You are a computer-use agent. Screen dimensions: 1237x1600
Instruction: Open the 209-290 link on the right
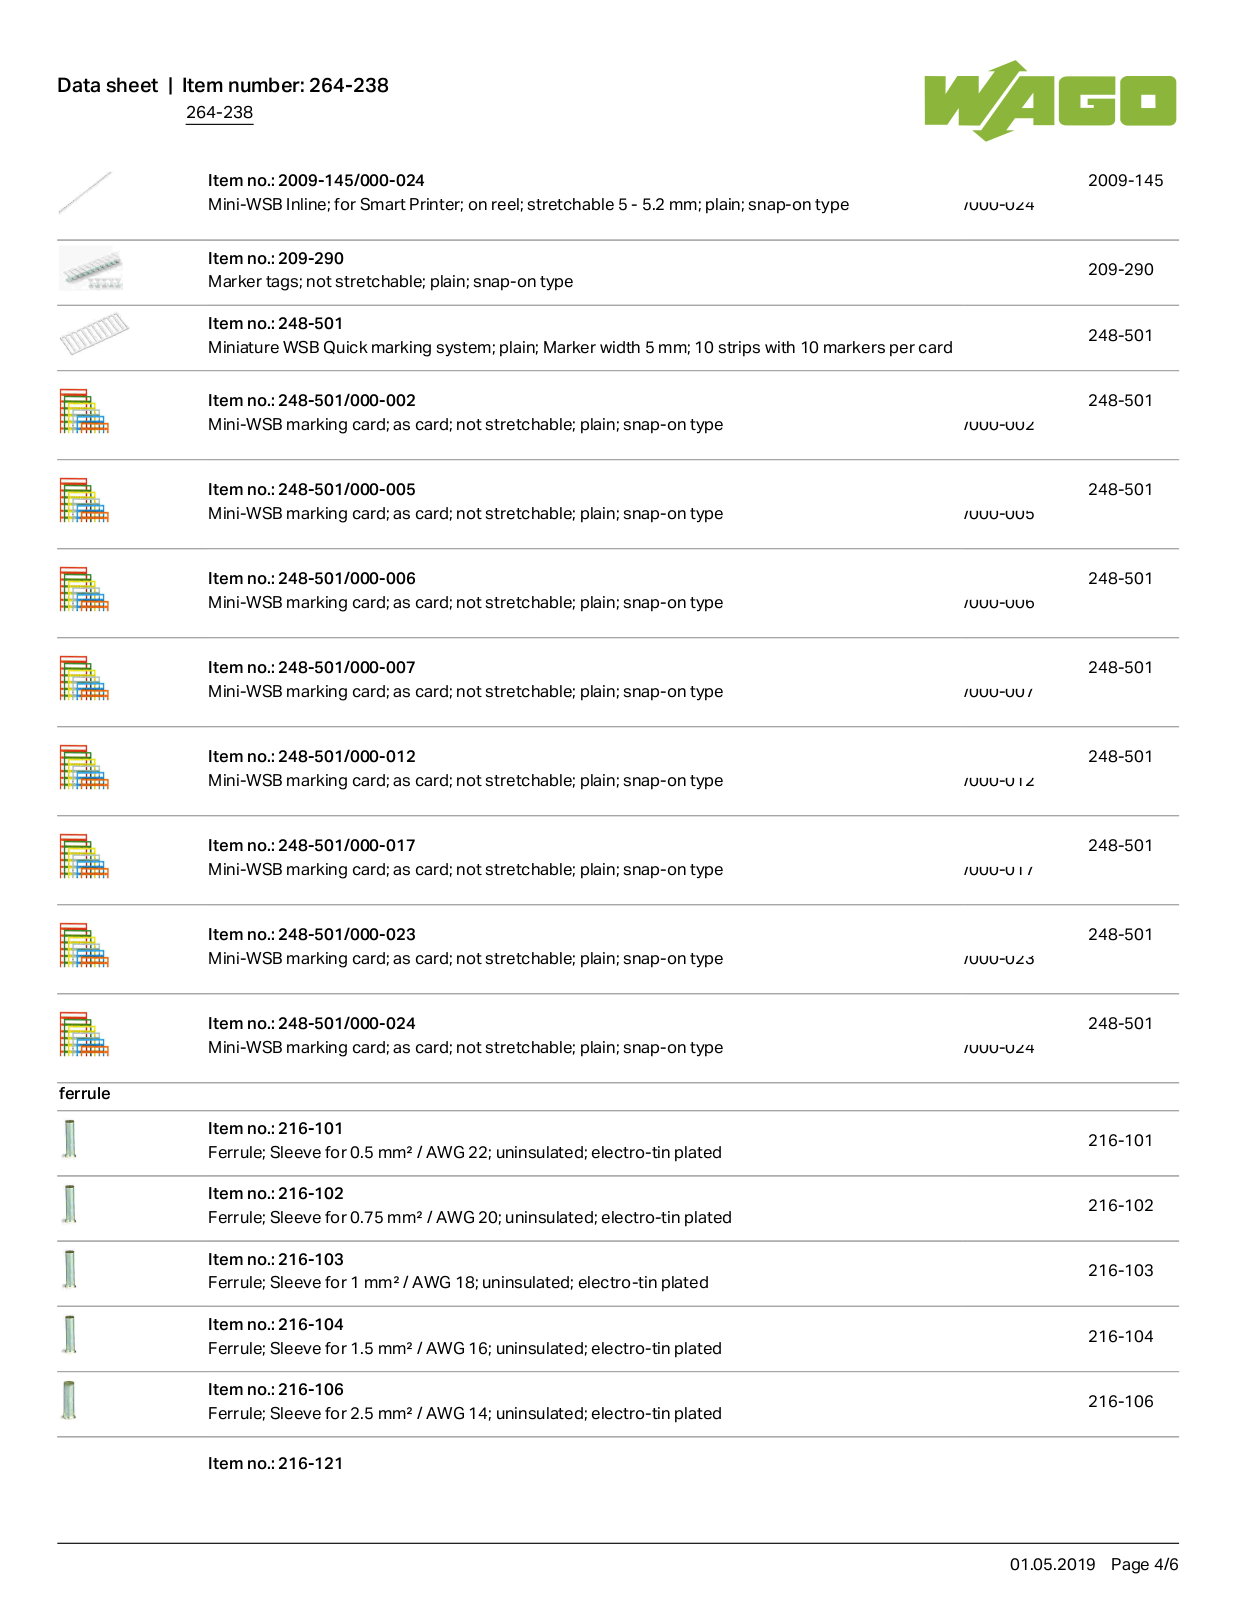pyautogui.click(x=1120, y=270)
